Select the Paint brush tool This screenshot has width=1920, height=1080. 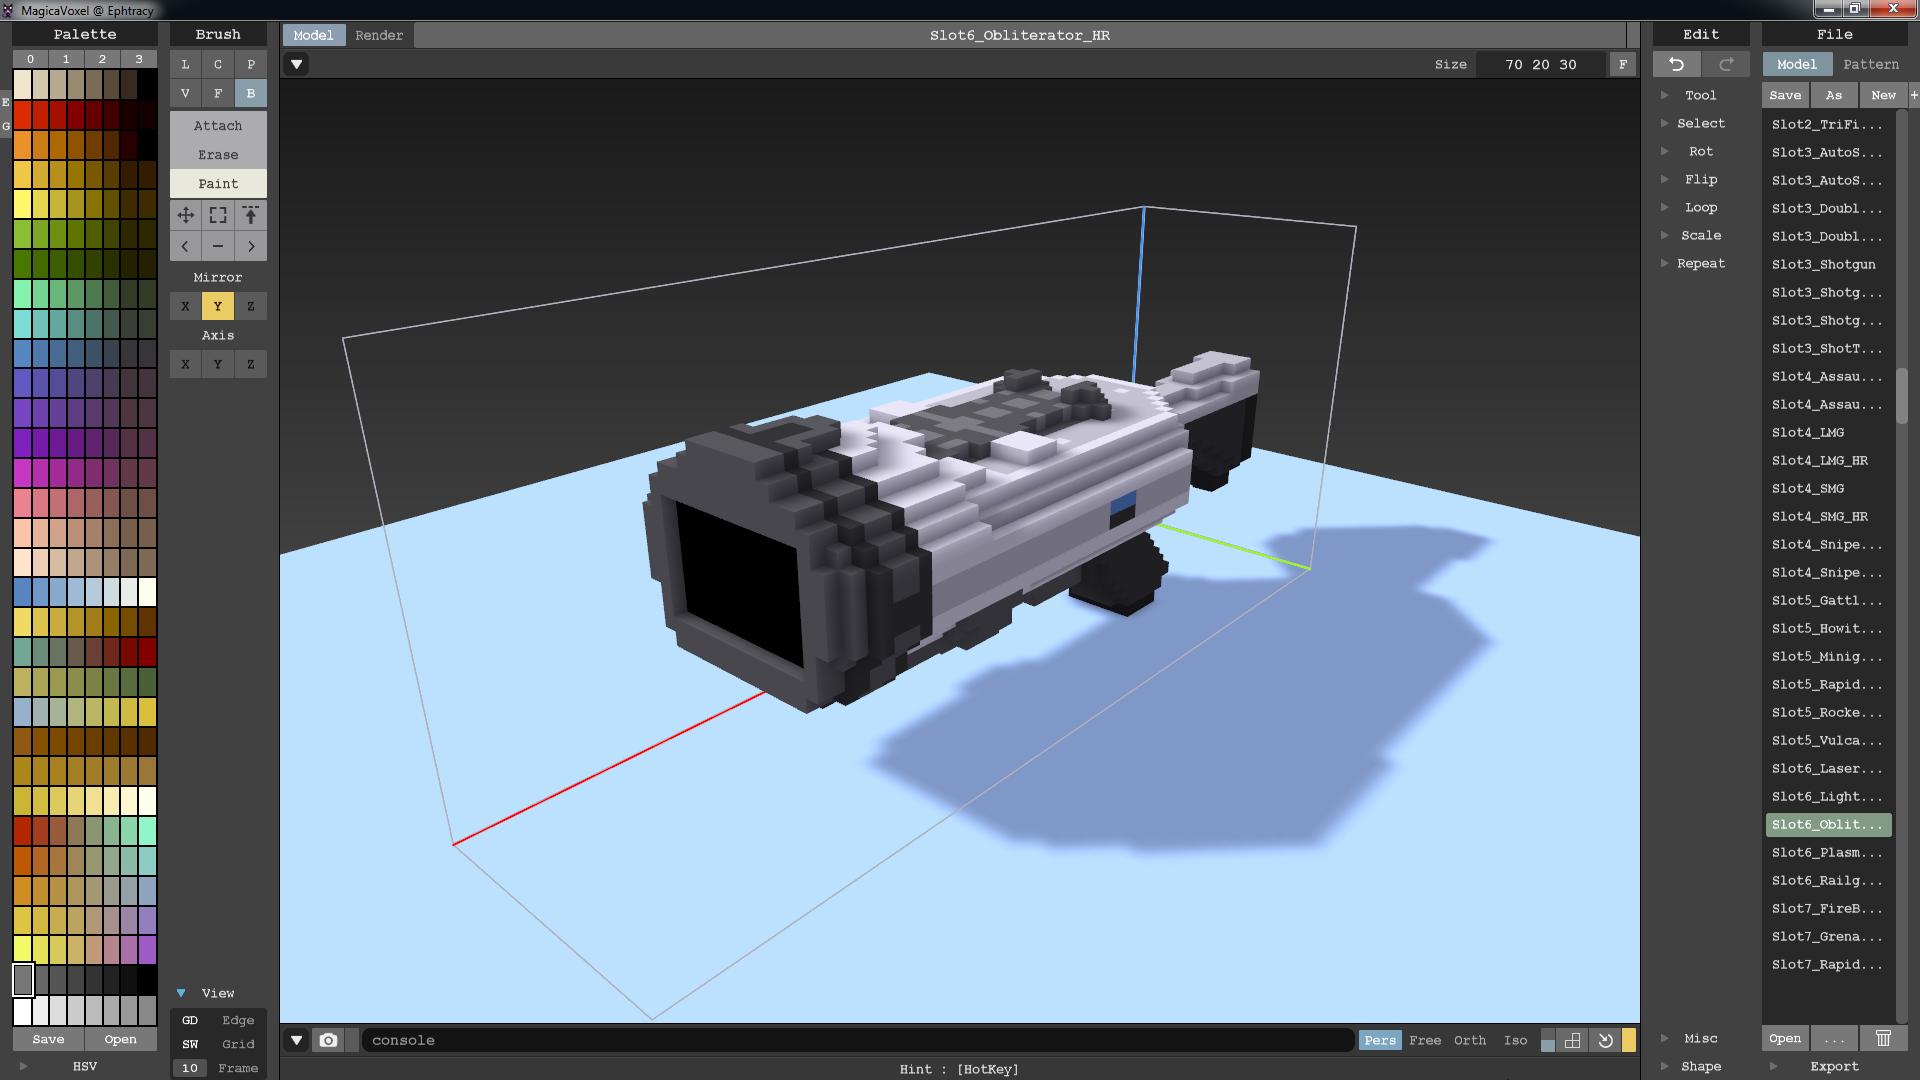tap(218, 183)
